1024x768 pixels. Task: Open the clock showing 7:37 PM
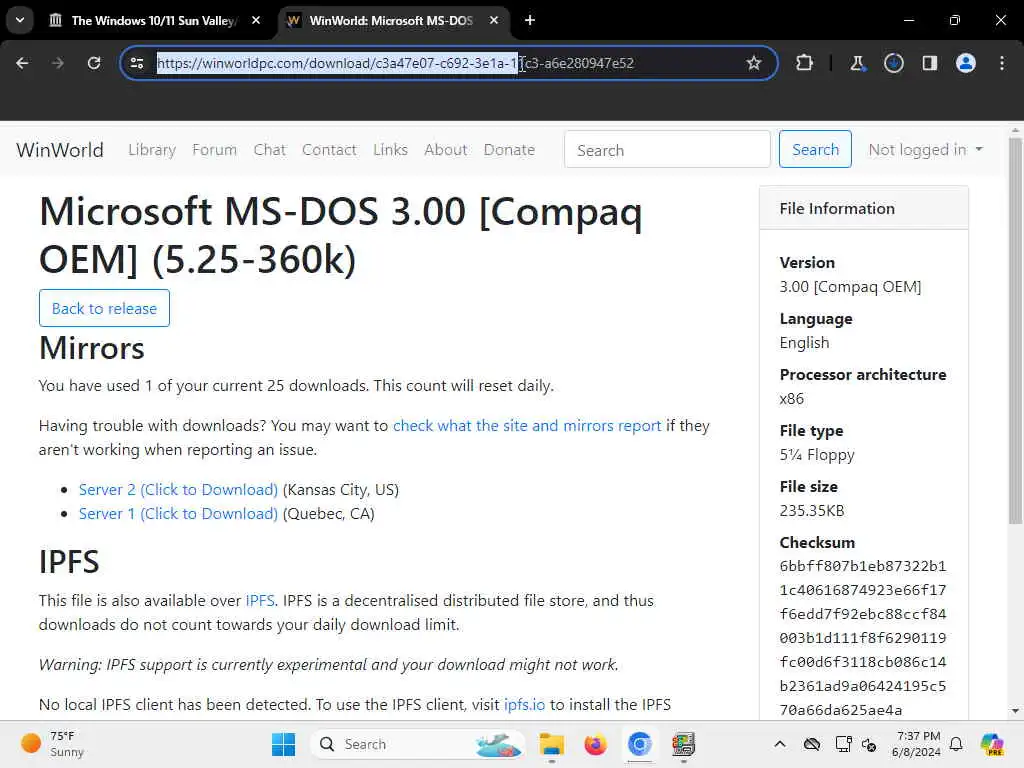click(x=918, y=744)
